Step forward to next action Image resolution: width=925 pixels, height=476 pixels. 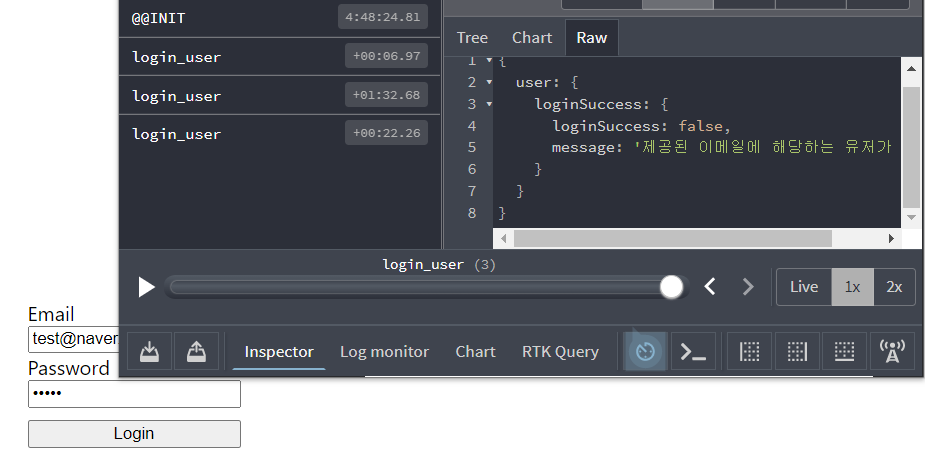coord(747,287)
